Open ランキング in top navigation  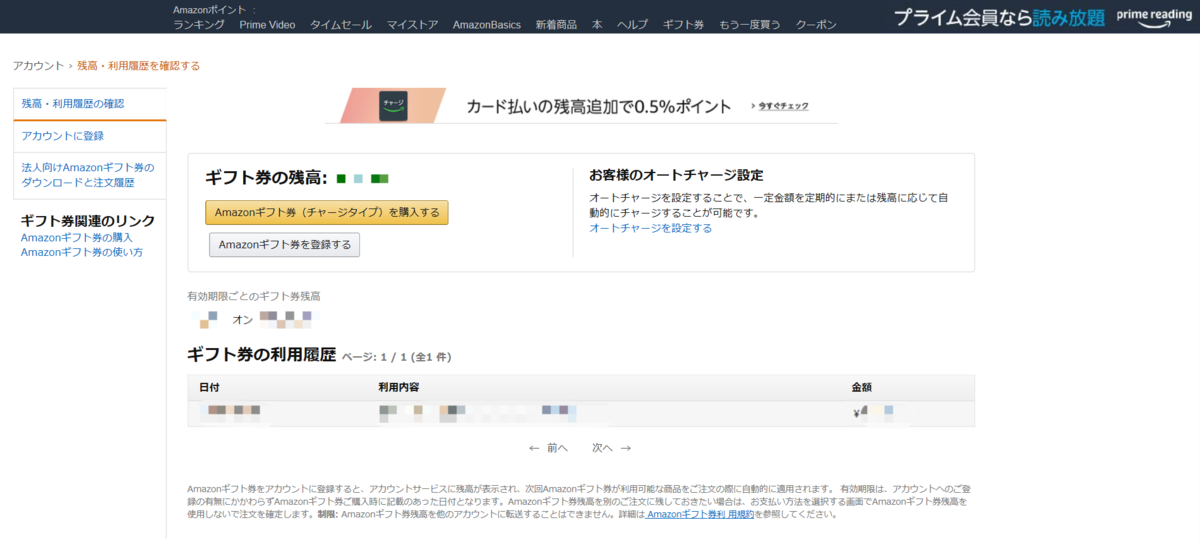pos(199,25)
